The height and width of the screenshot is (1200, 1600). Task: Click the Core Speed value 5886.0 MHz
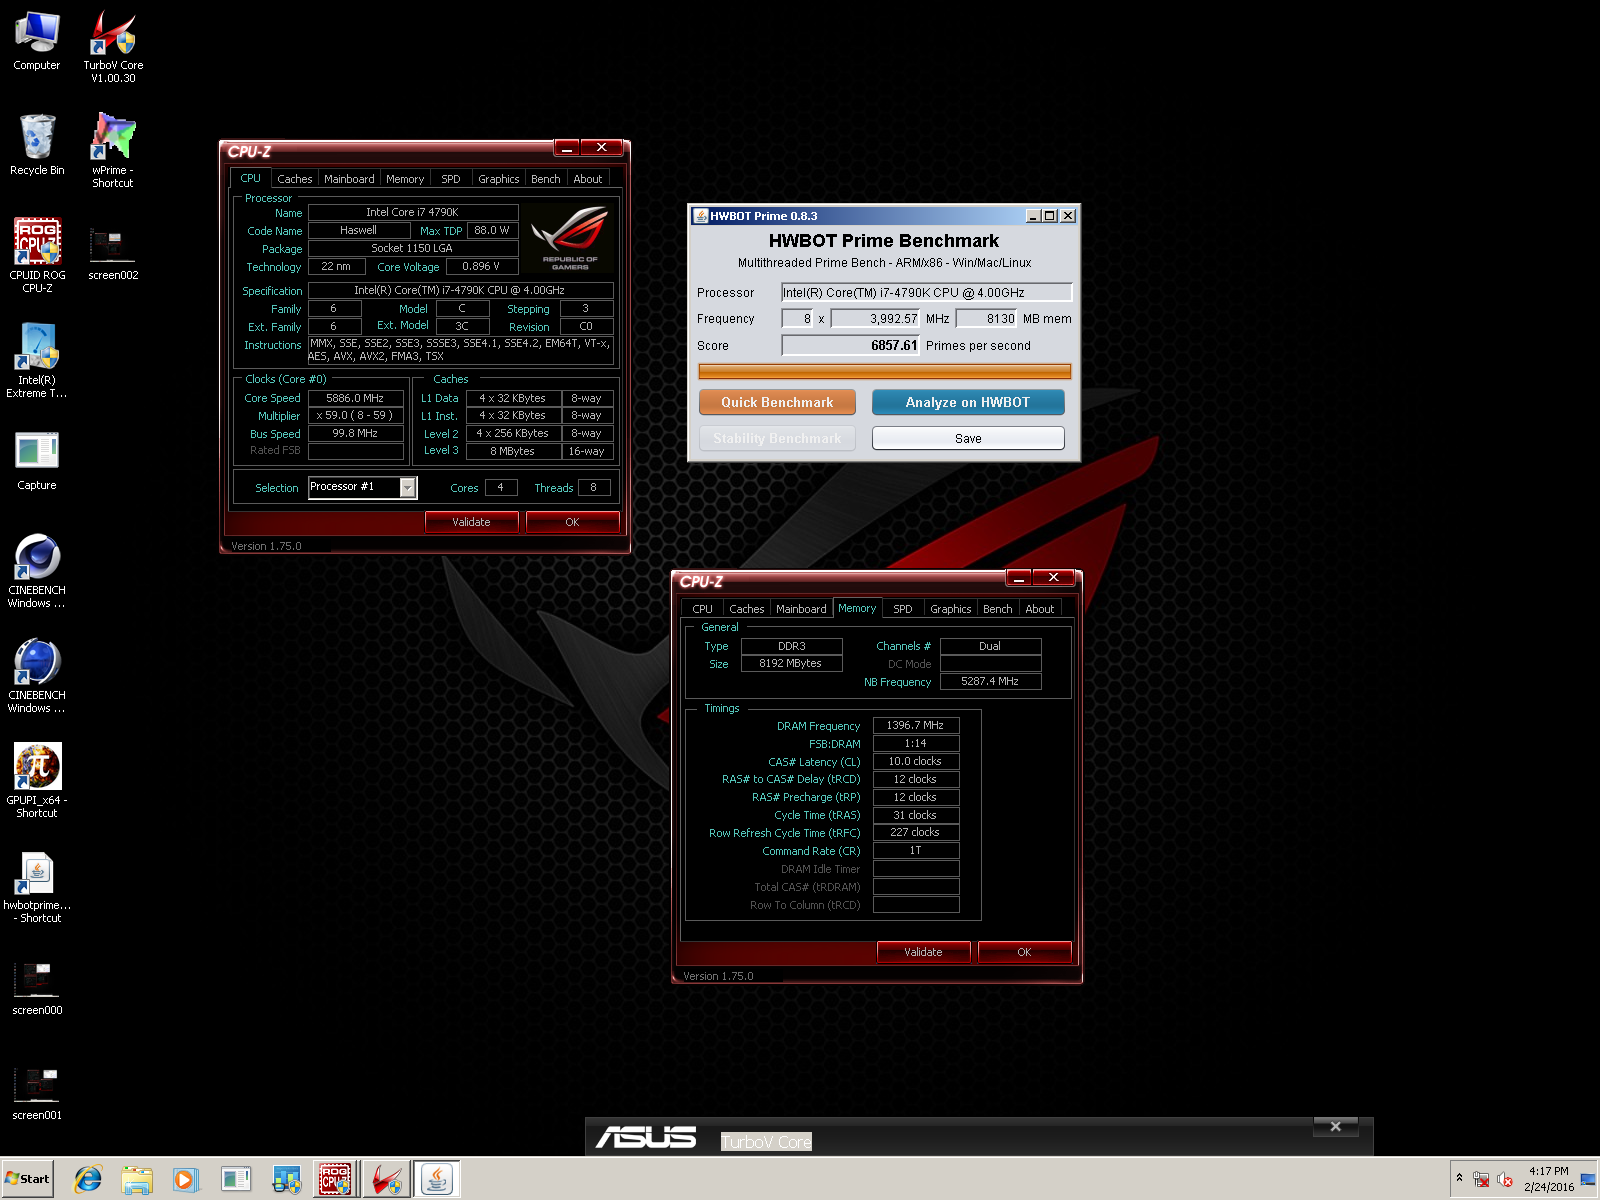point(356,398)
